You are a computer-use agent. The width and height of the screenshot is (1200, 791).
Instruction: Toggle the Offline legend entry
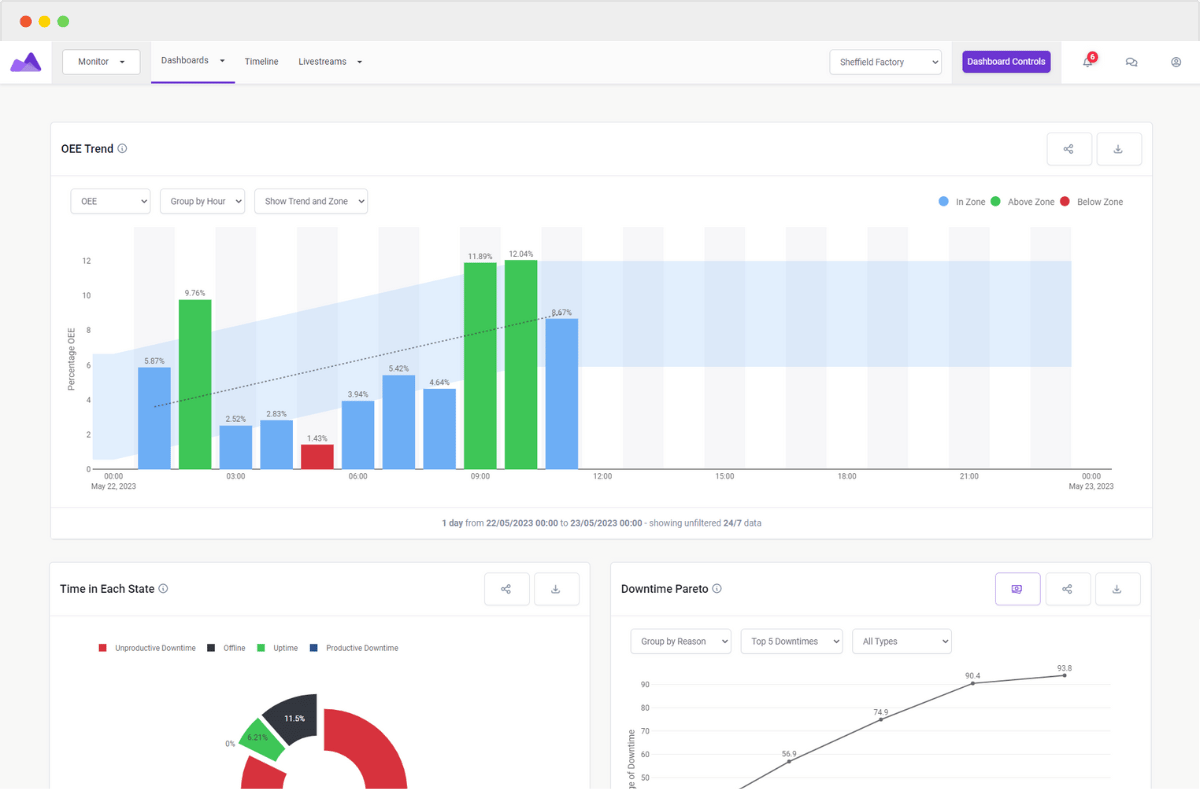[226, 648]
